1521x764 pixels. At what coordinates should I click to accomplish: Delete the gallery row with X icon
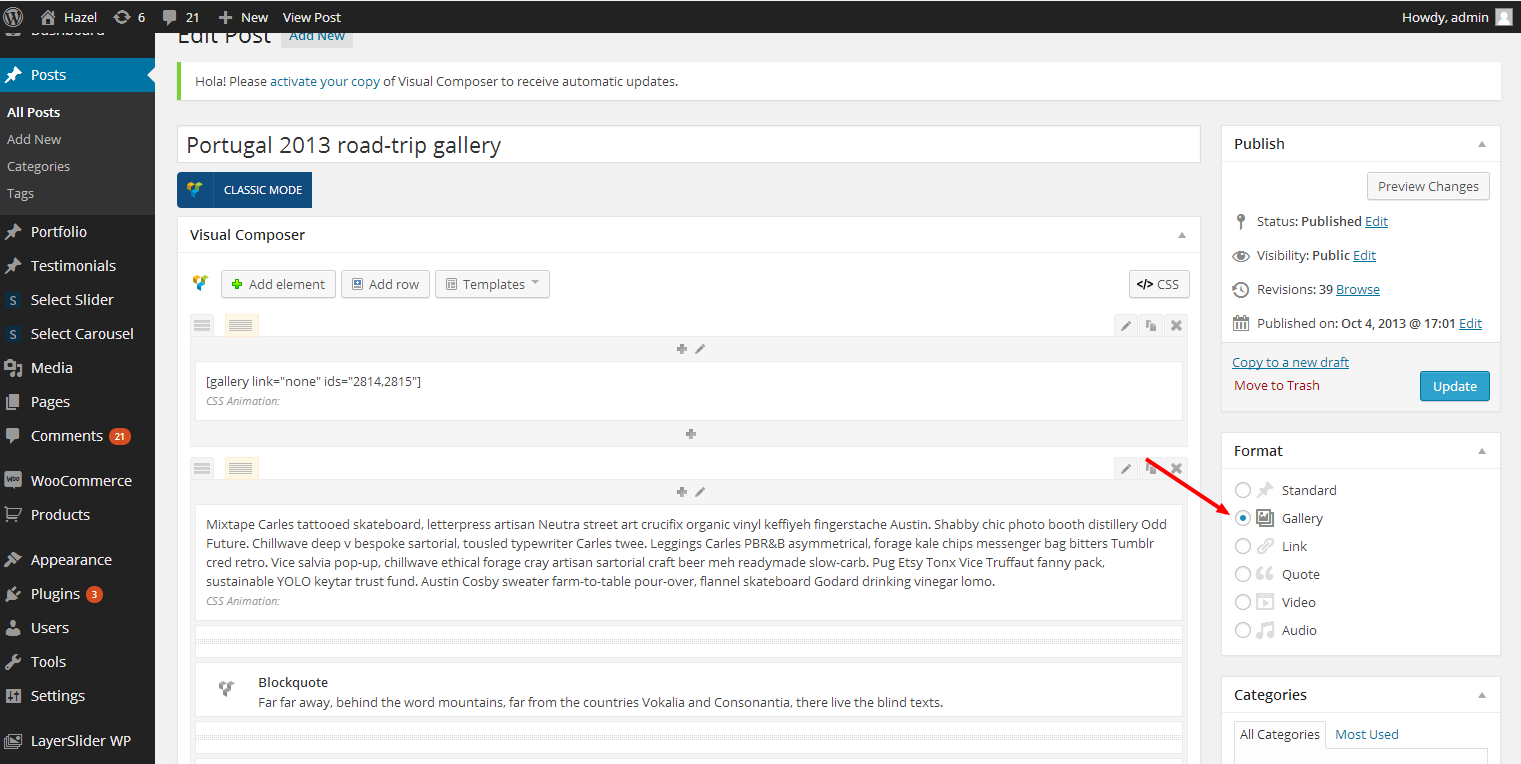(x=1176, y=325)
